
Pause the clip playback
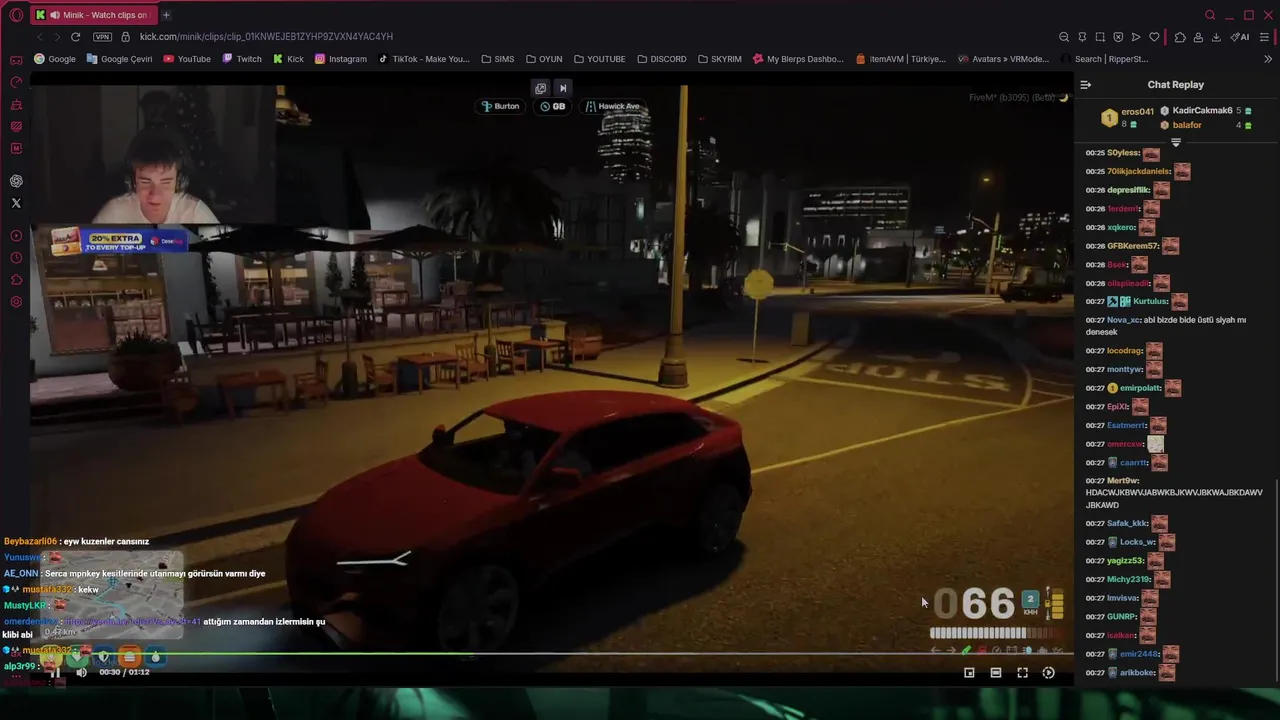[56, 673]
